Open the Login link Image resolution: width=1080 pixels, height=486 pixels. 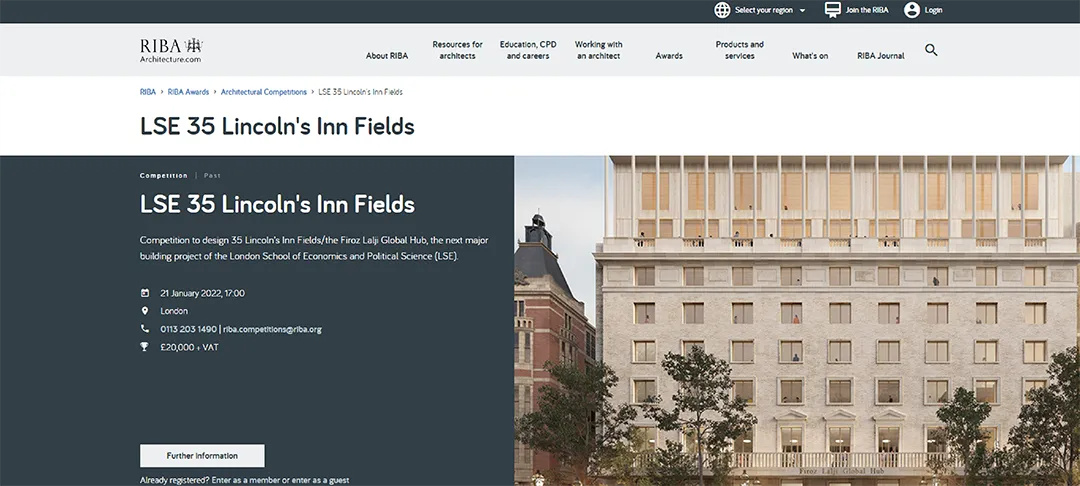coord(933,10)
